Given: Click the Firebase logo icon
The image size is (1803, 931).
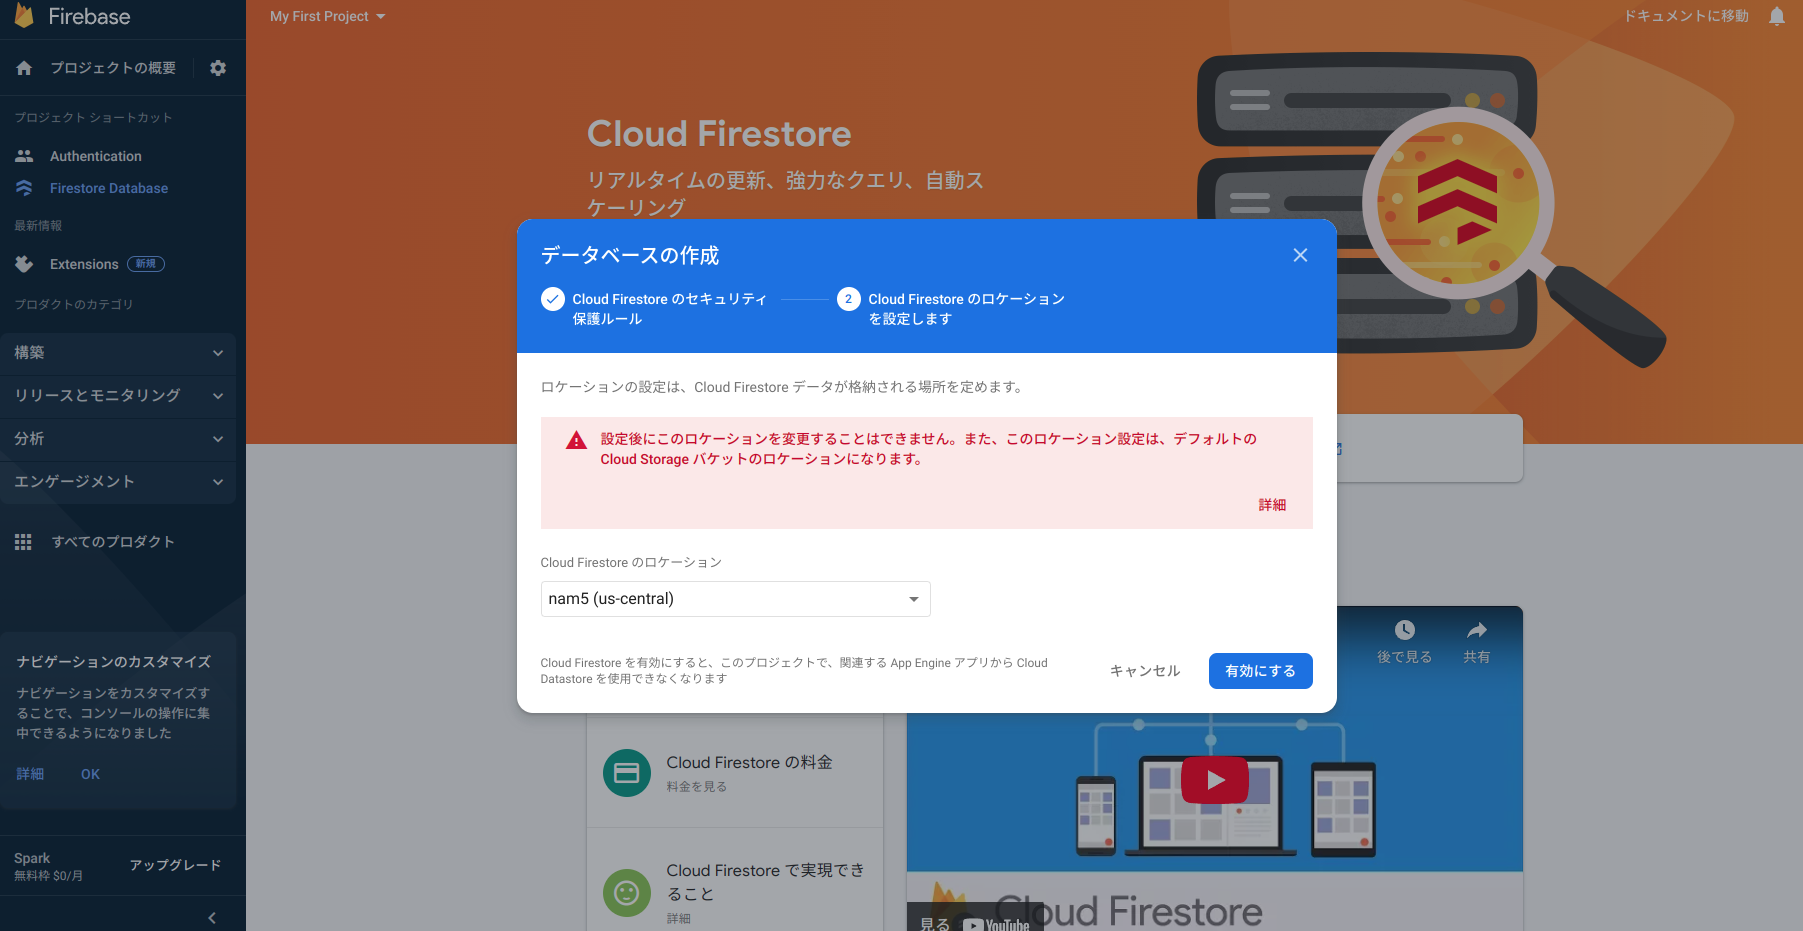Looking at the screenshot, I should click(x=24, y=15).
